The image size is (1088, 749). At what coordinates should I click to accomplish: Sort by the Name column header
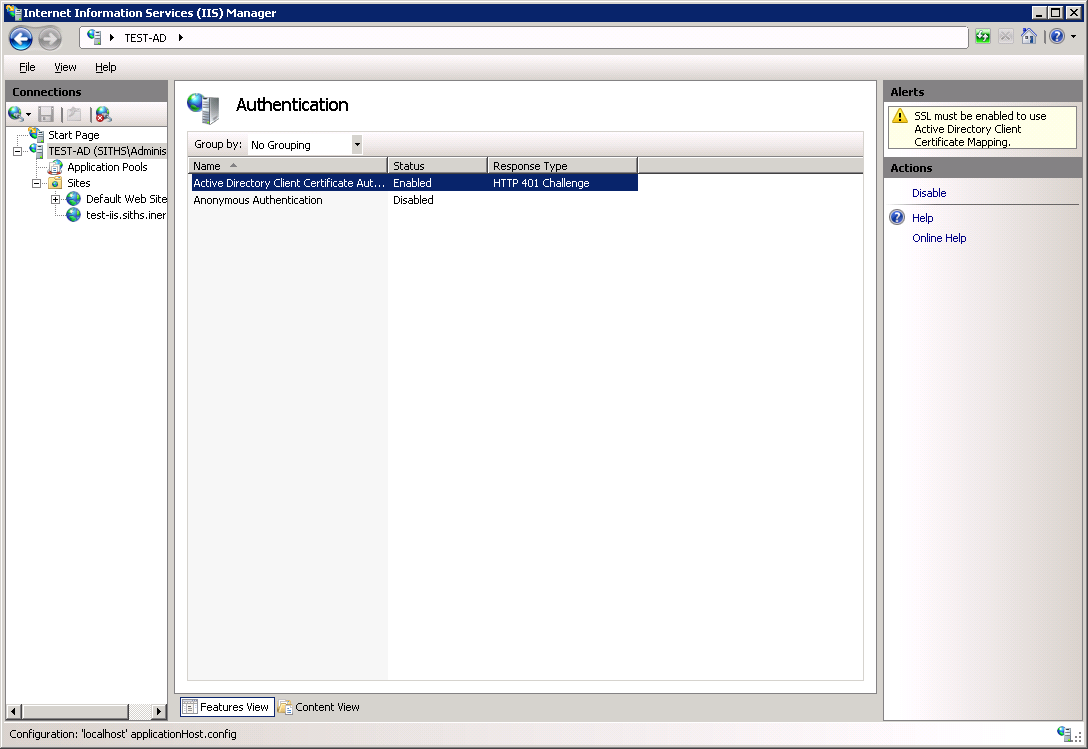[x=288, y=166]
